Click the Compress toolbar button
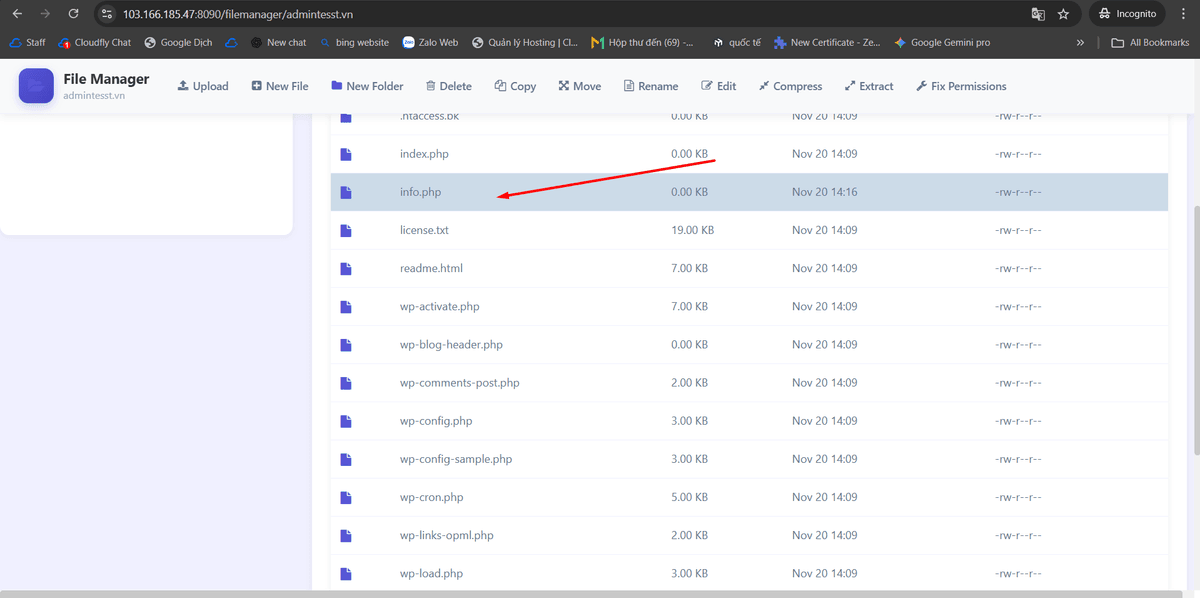 click(790, 86)
